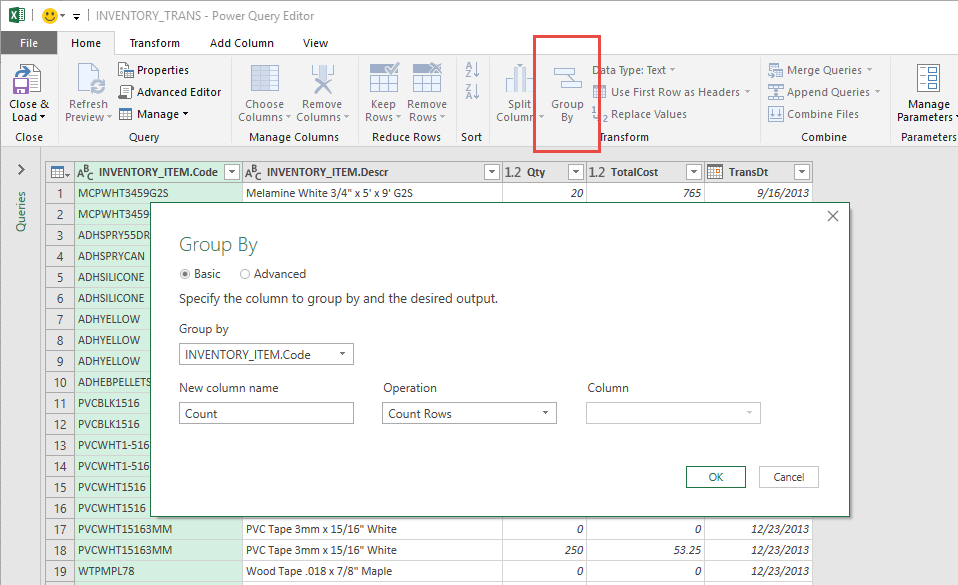
Task: Switch to the Transform tab
Action: pos(154,43)
